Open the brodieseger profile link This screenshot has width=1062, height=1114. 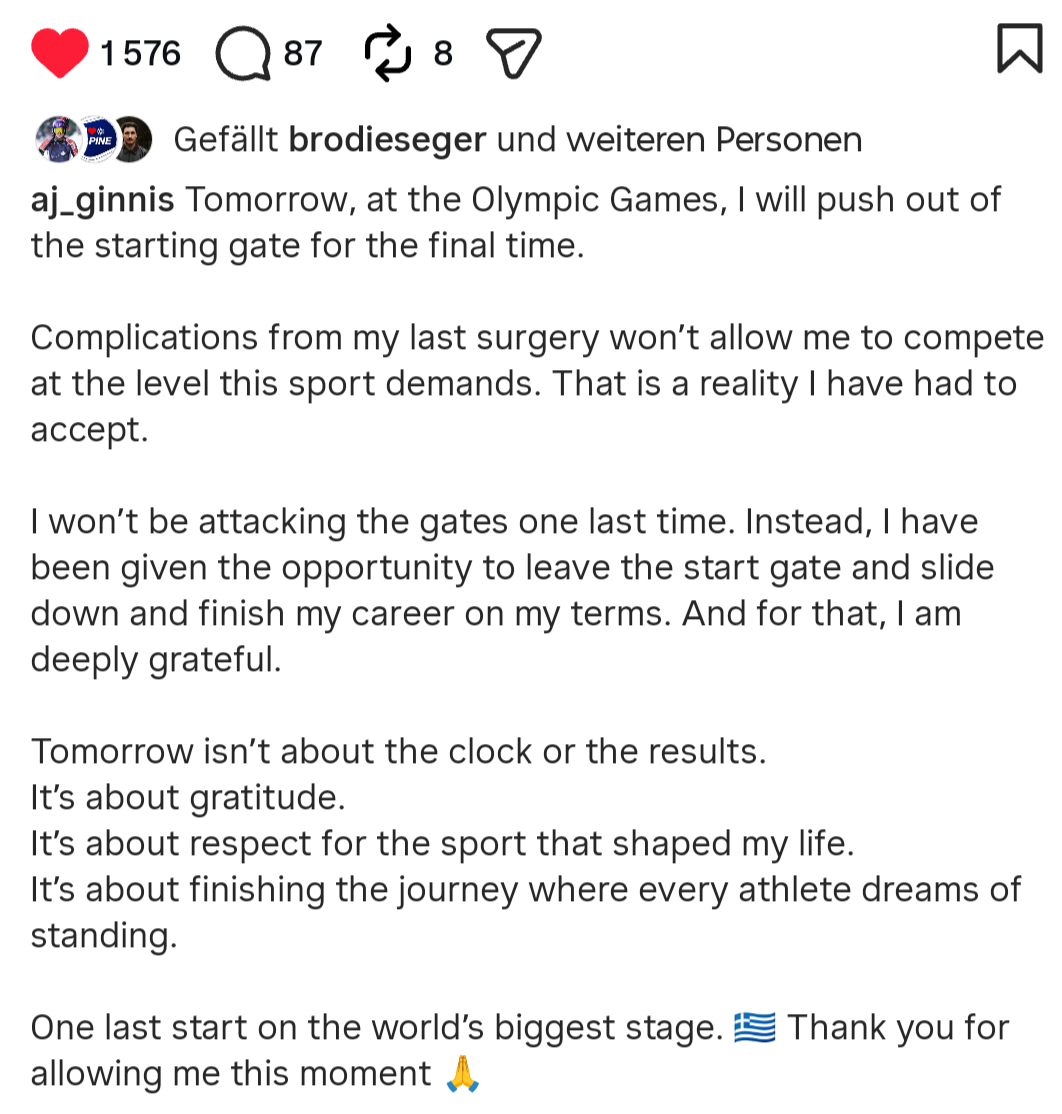[387, 140]
